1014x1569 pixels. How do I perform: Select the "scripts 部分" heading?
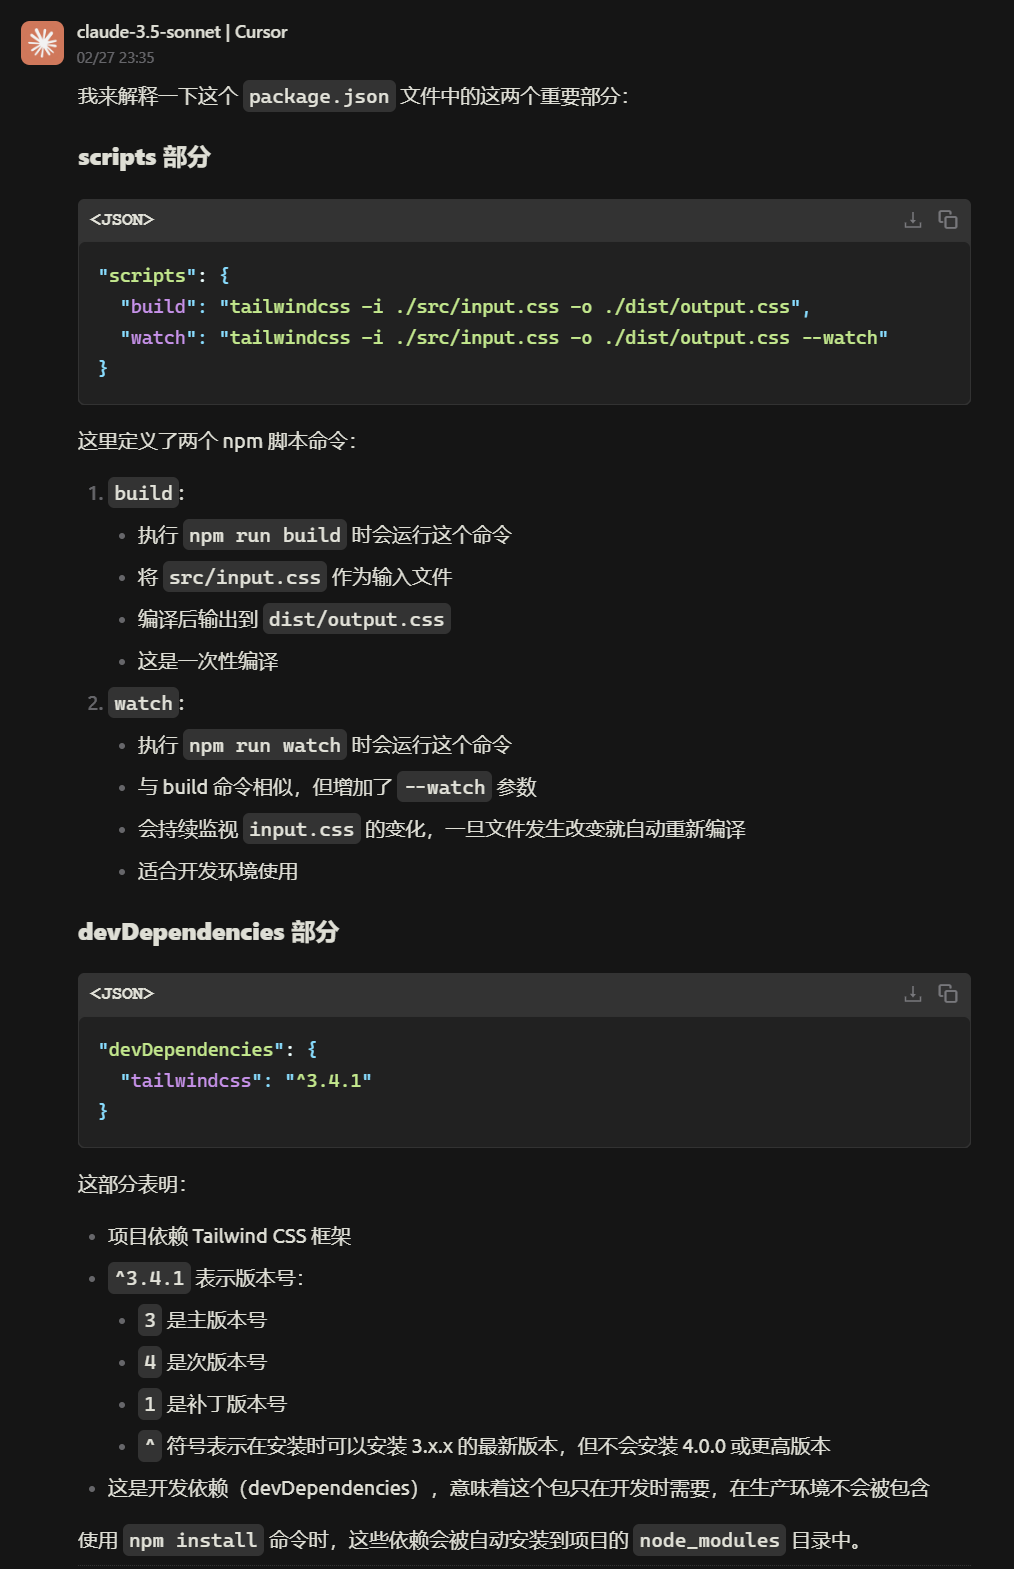144,158
